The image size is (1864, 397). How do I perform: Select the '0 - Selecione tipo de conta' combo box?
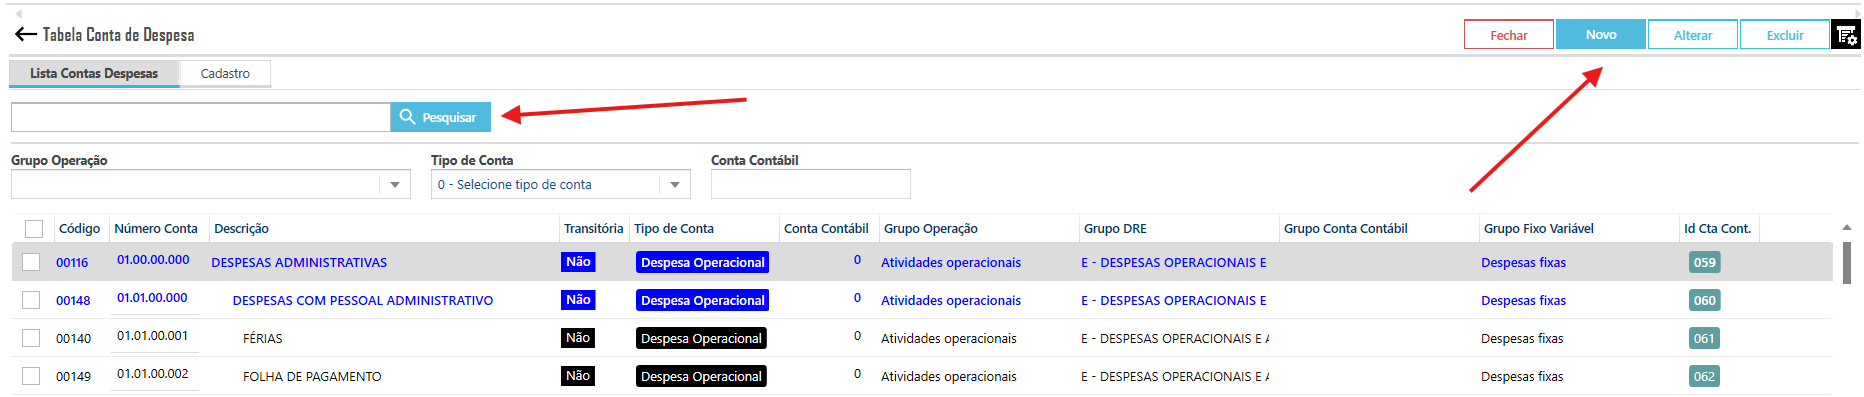[561, 185]
